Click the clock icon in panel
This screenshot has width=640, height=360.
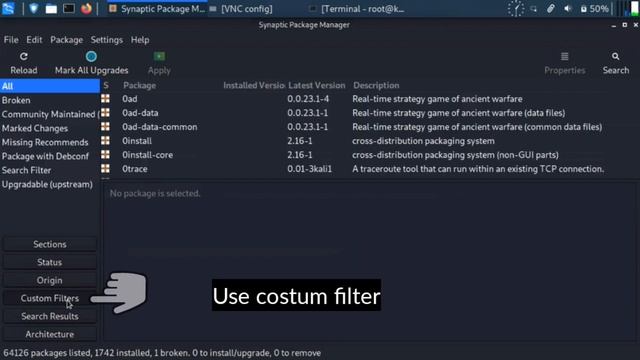(x=516, y=9)
